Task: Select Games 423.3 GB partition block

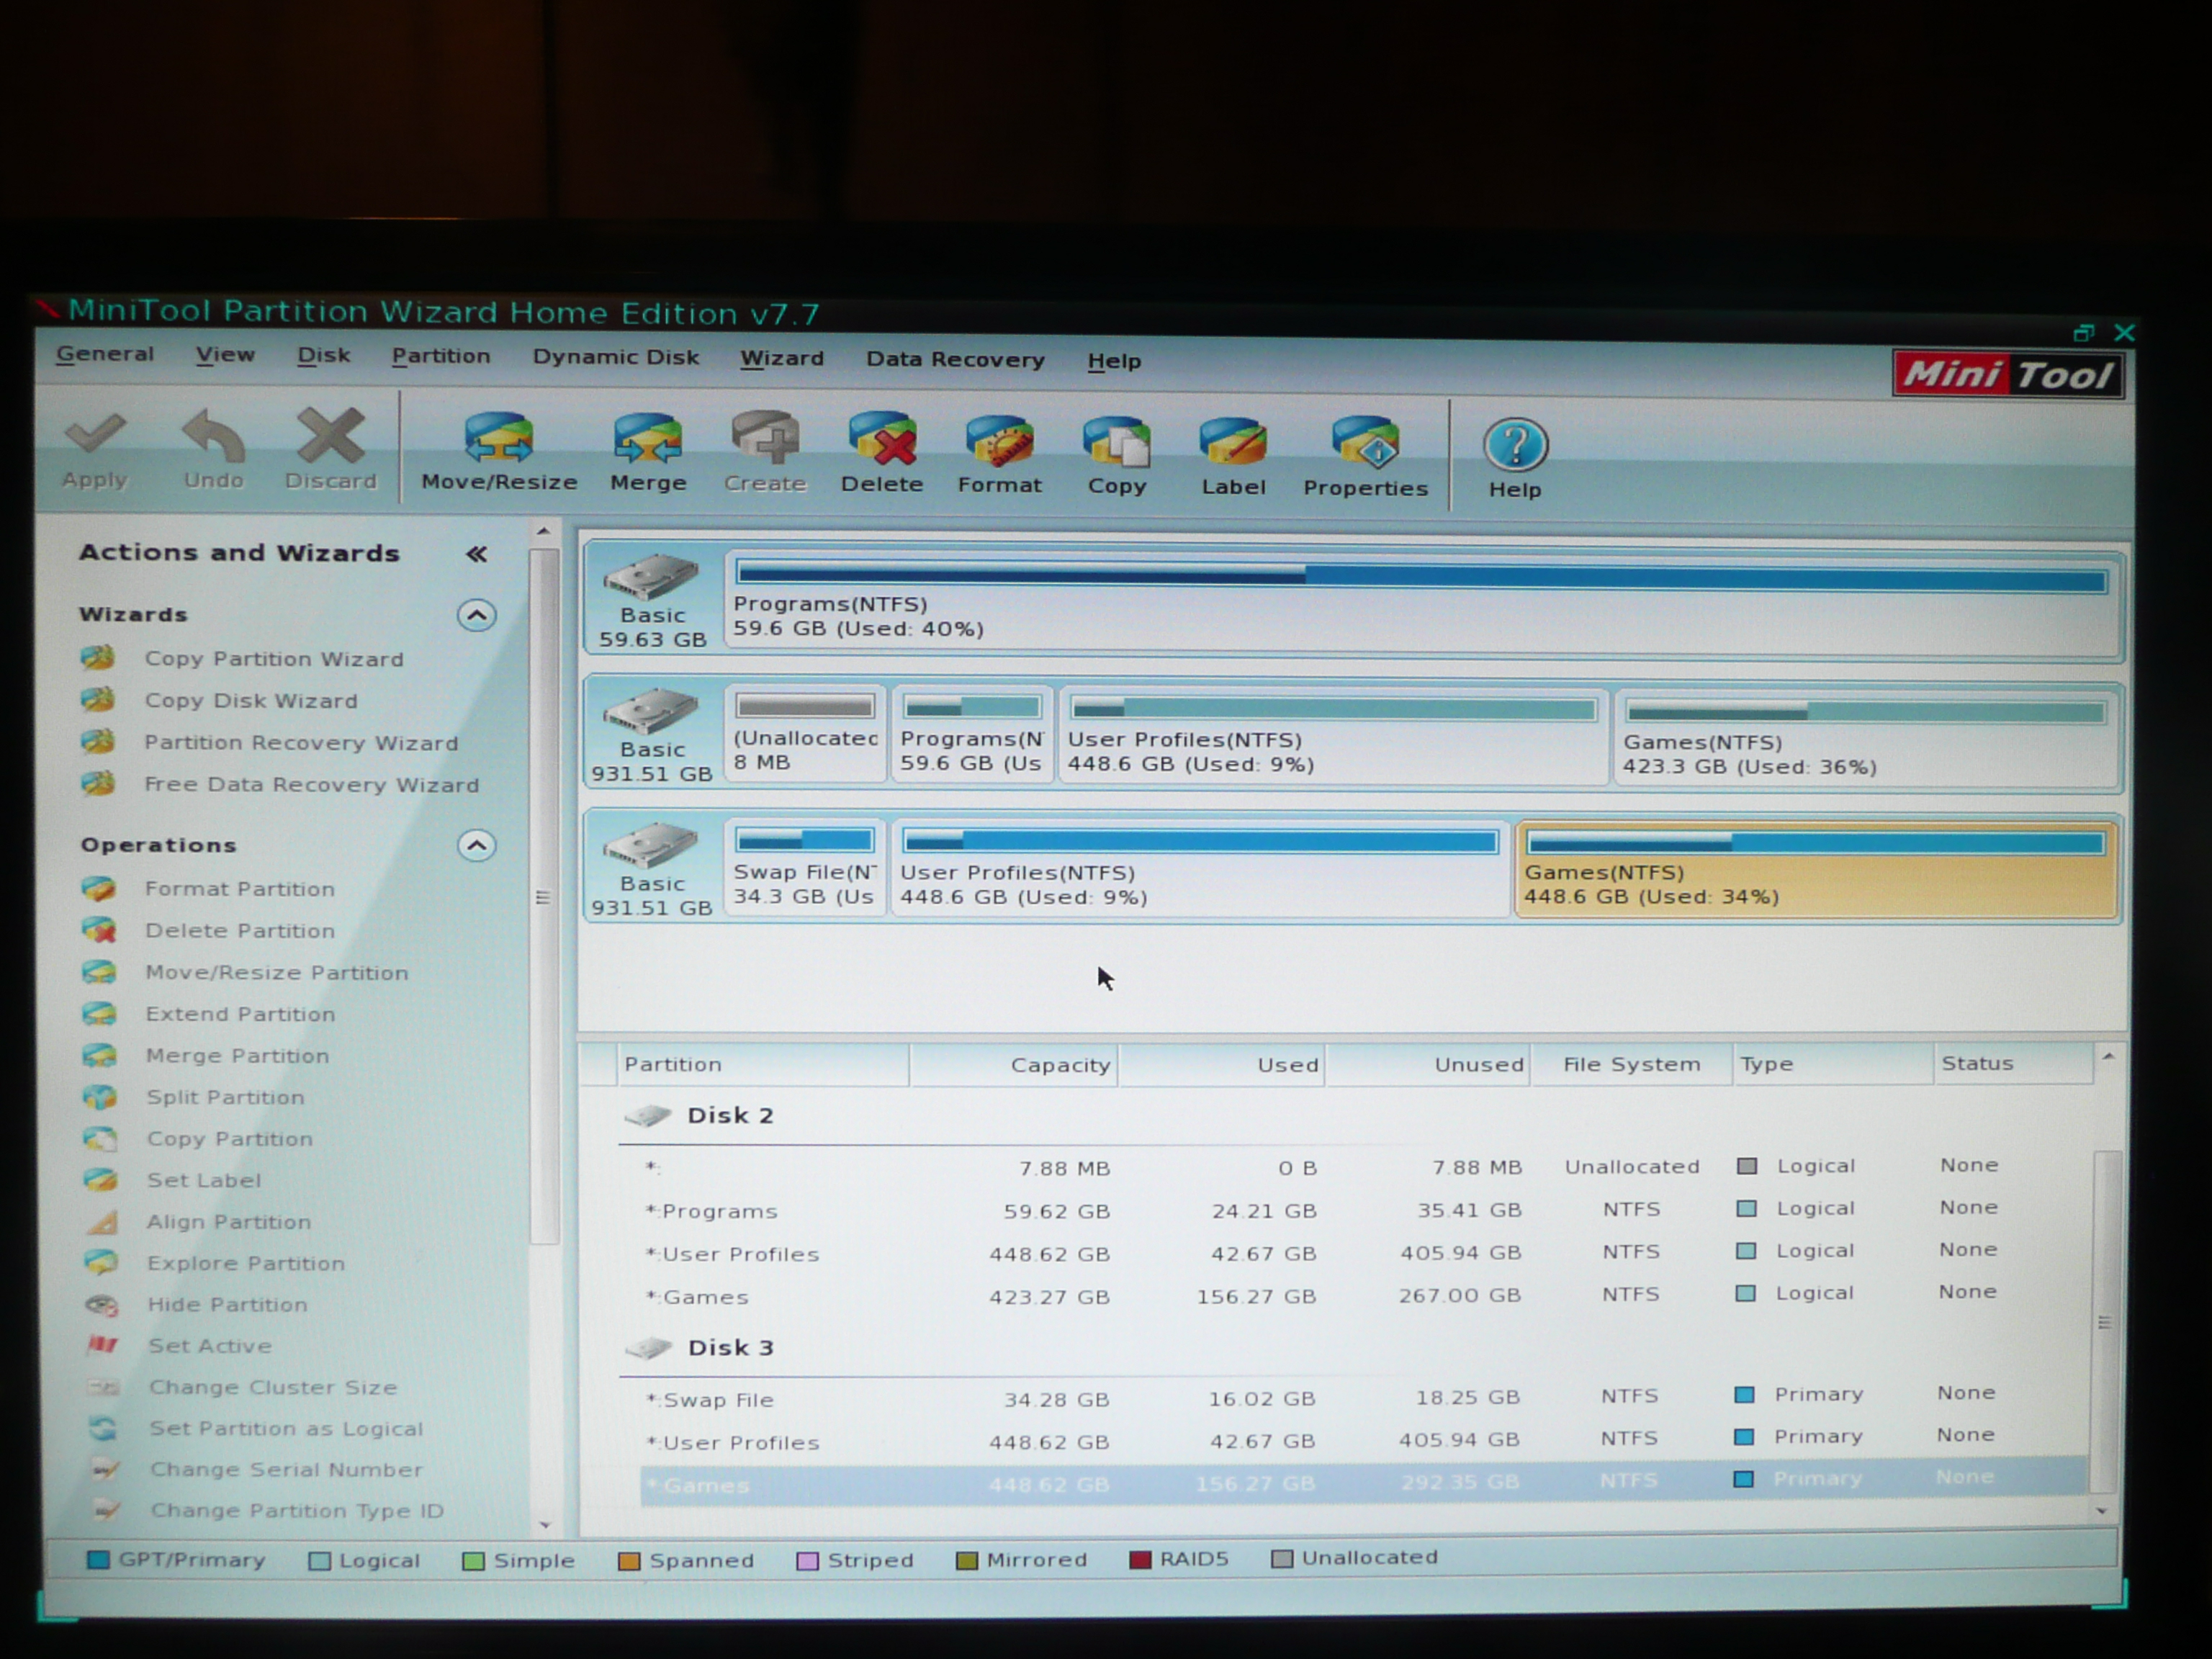Action: [1866, 738]
